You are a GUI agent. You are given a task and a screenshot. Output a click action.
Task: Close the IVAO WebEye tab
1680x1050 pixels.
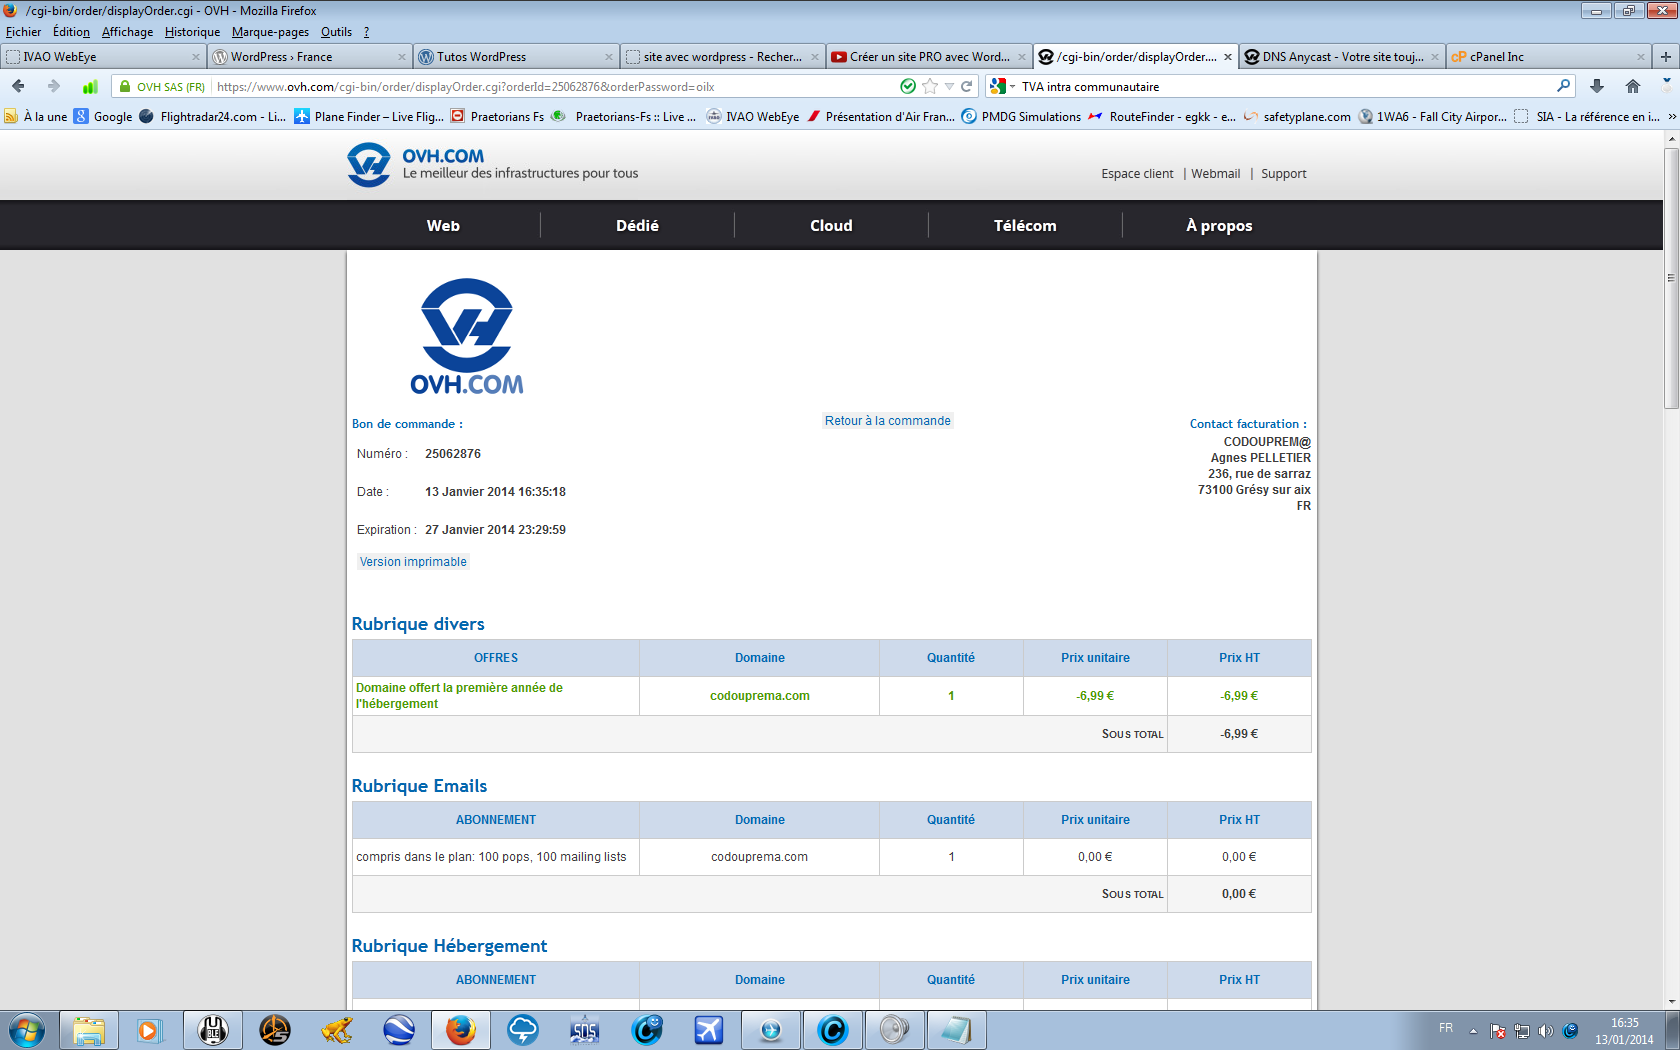tap(196, 57)
